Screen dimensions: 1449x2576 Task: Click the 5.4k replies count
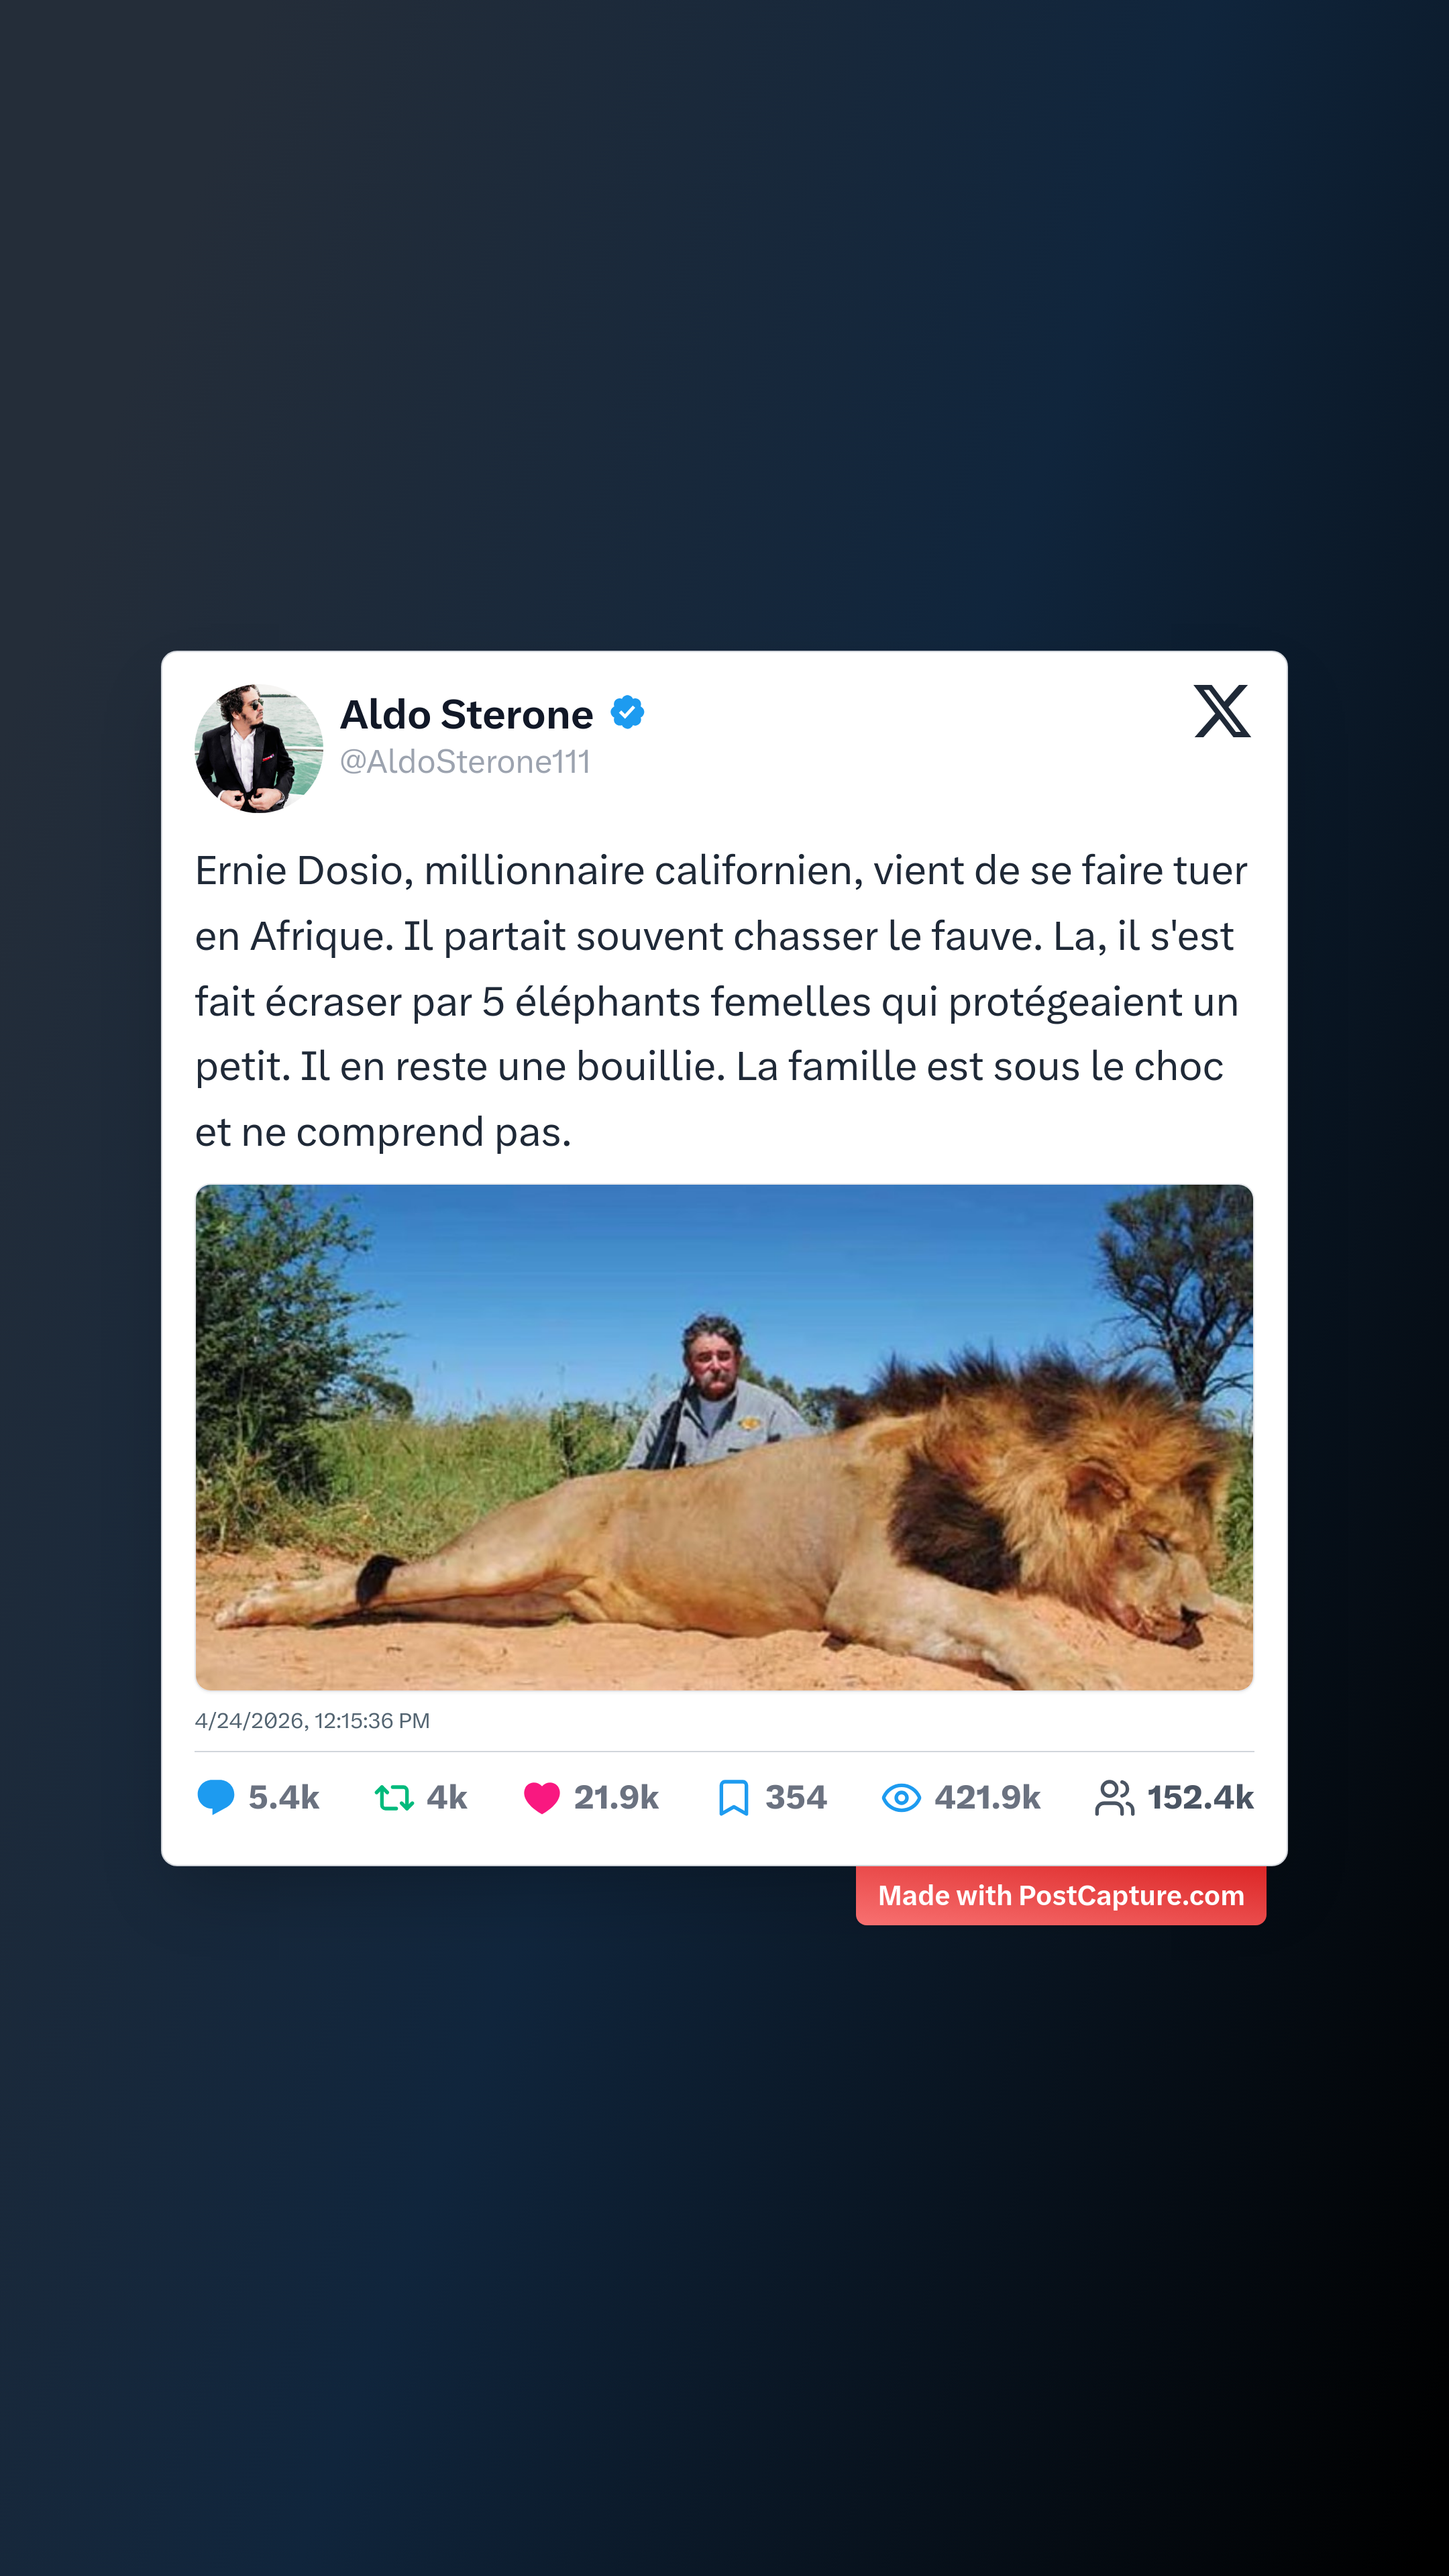pos(284,1798)
